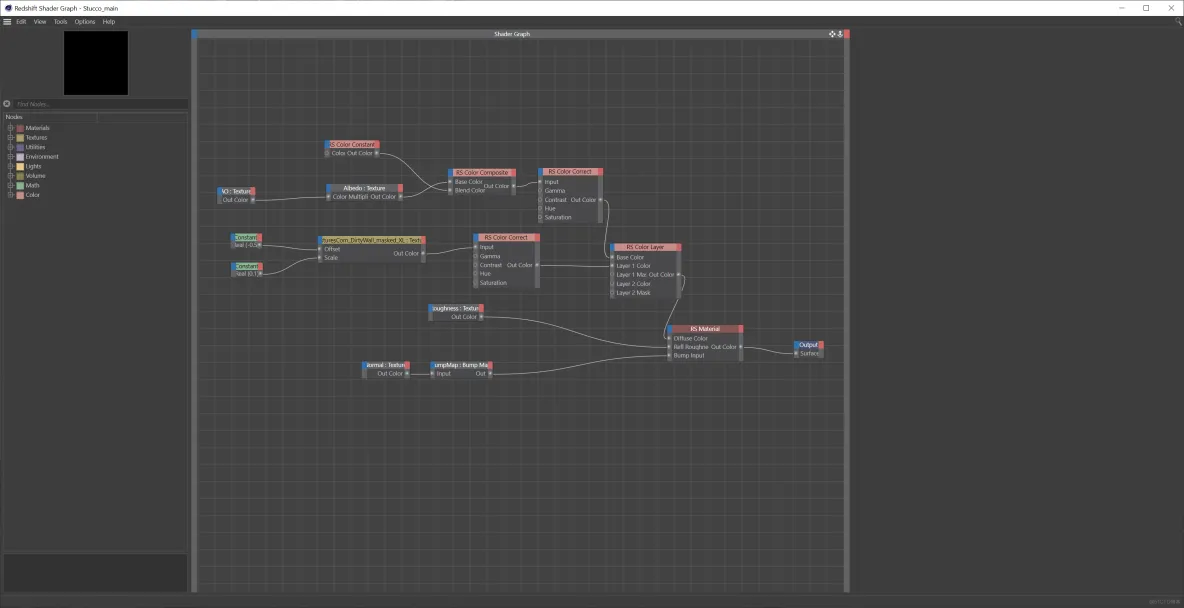This screenshot has width=1184, height=608.
Task: Clear the Find Nodes search with the X icon
Action: [7, 104]
